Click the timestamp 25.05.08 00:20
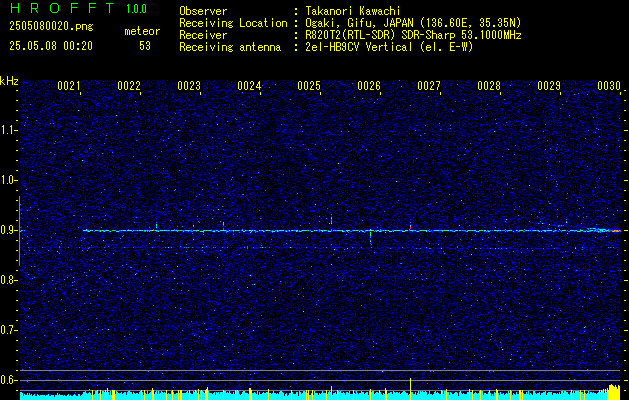629x400 pixels. point(51,46)
